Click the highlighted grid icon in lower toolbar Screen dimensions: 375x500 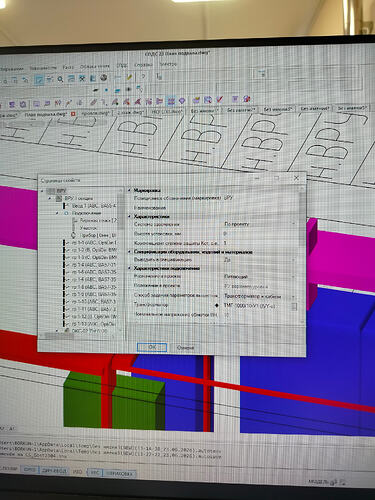(x=171, y=100)
